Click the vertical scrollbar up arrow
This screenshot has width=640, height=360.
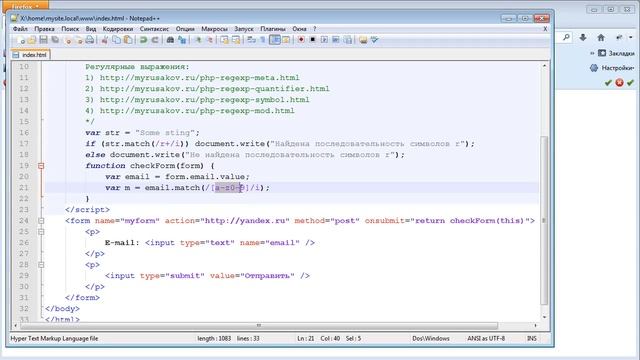pyautogui.click(x=544, y=66)
